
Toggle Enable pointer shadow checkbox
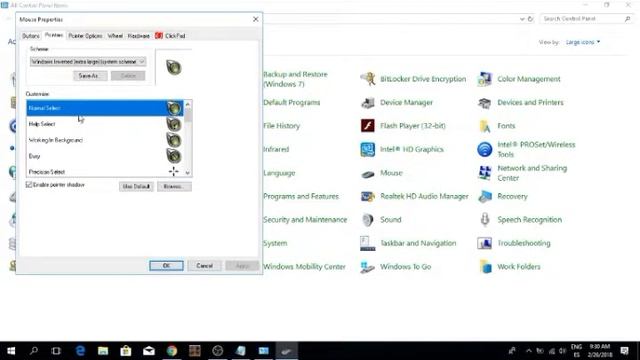[x=29, y=185]
